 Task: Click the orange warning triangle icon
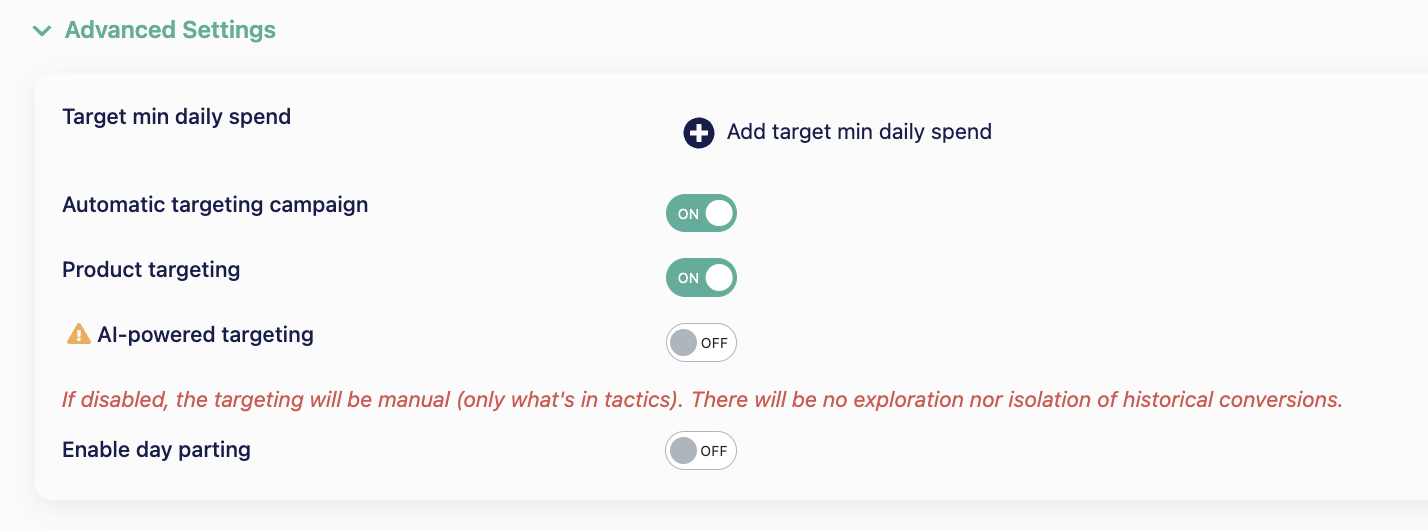point(78,335)
